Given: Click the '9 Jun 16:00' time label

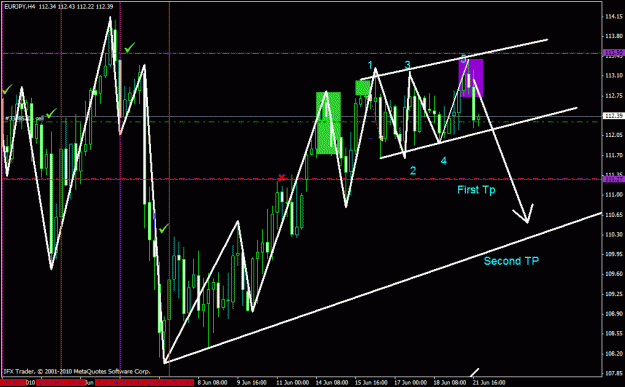Looking at the screenshot, I should coord(252,383).
